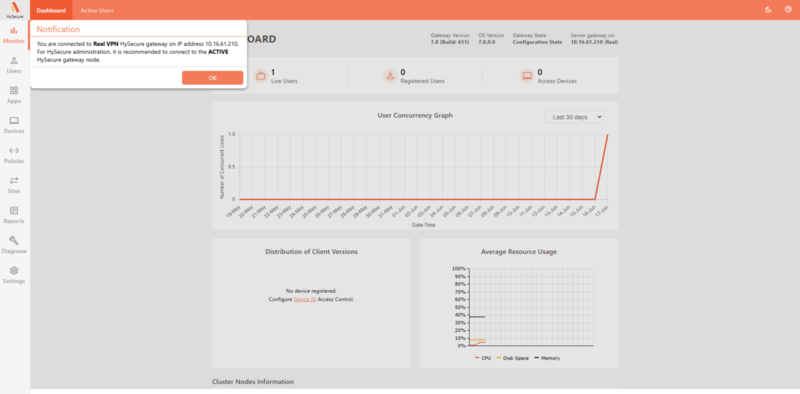Click the Average Resource Usage title
Viewport: 800px width, 394px height.
519,252
